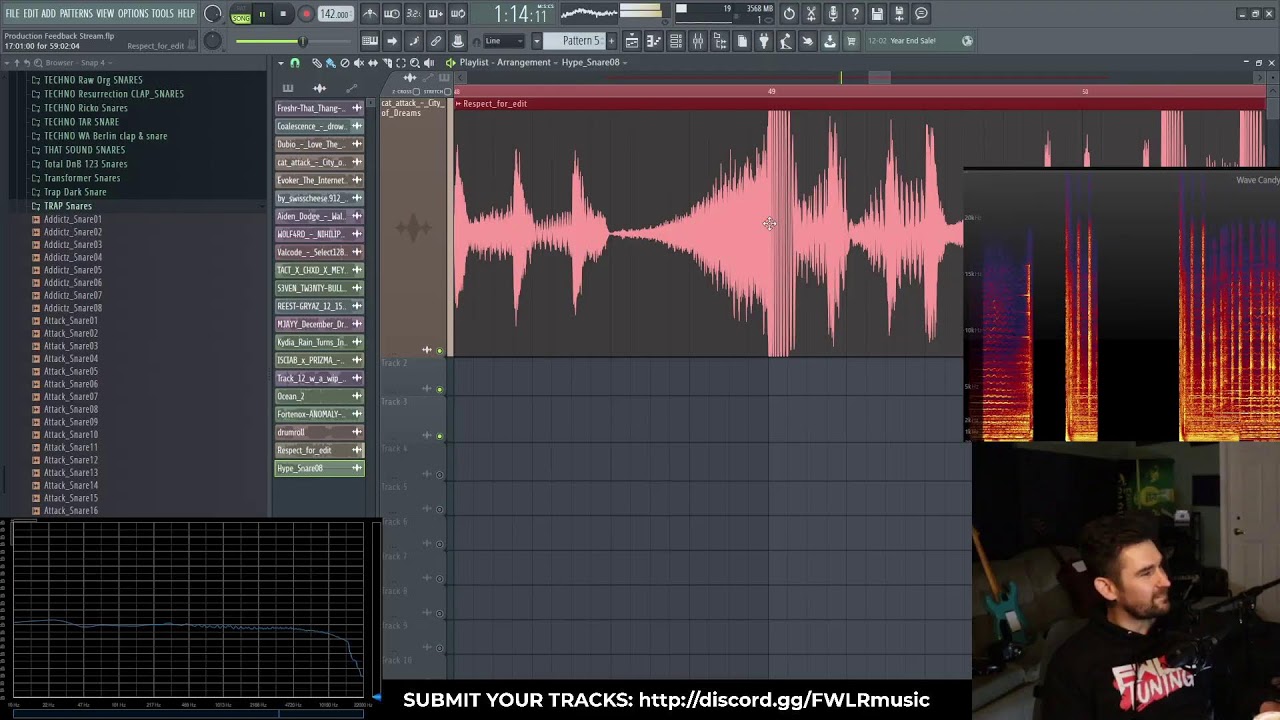Click the microphone one-click recording icon
This screenshot has width=1280, height=720.
[x=833, y=13]
